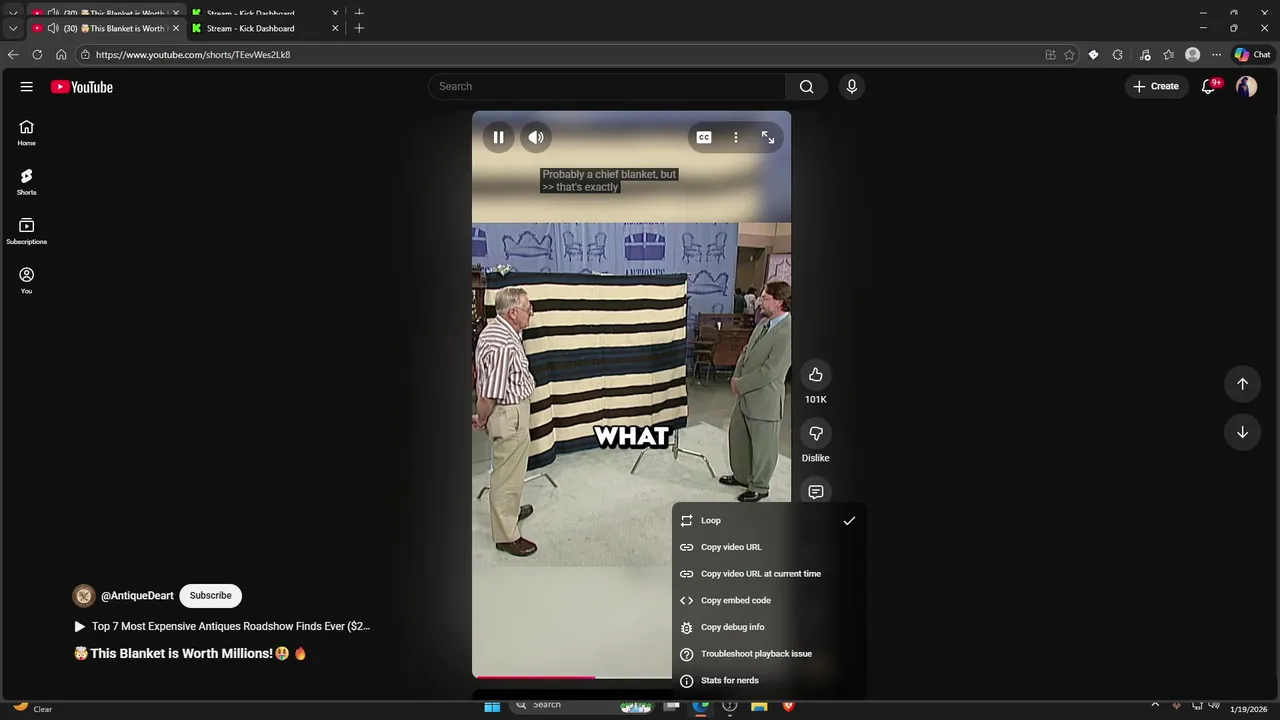Click the search magnifier button

point(806,87)
